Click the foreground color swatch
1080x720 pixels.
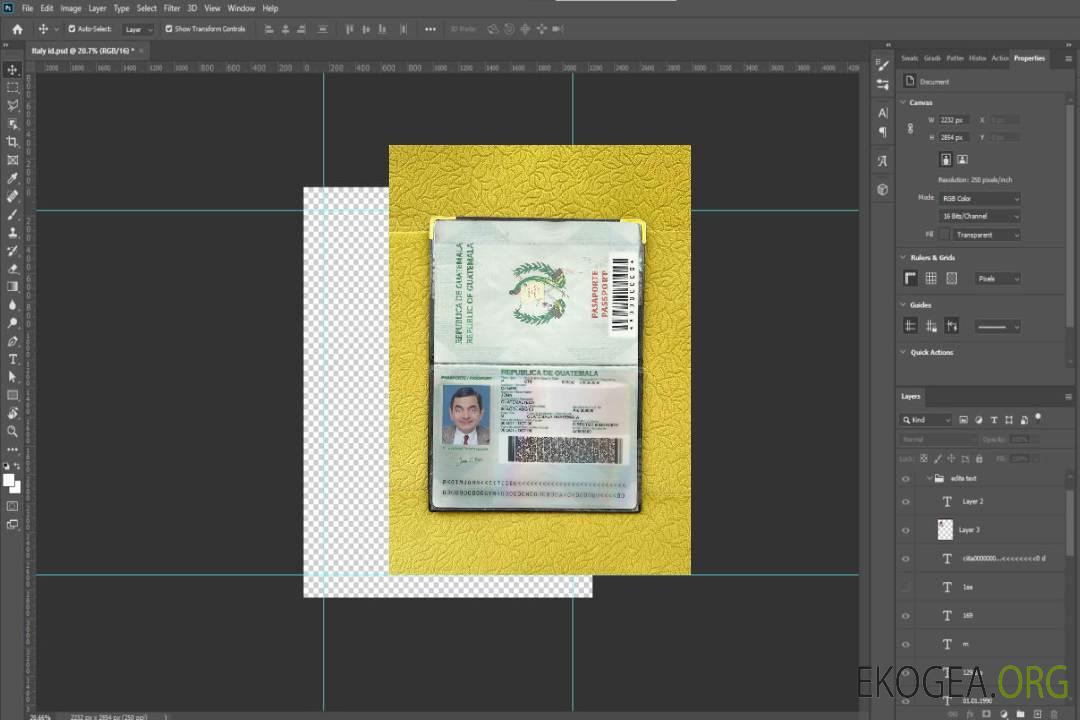tap(9, 480)
